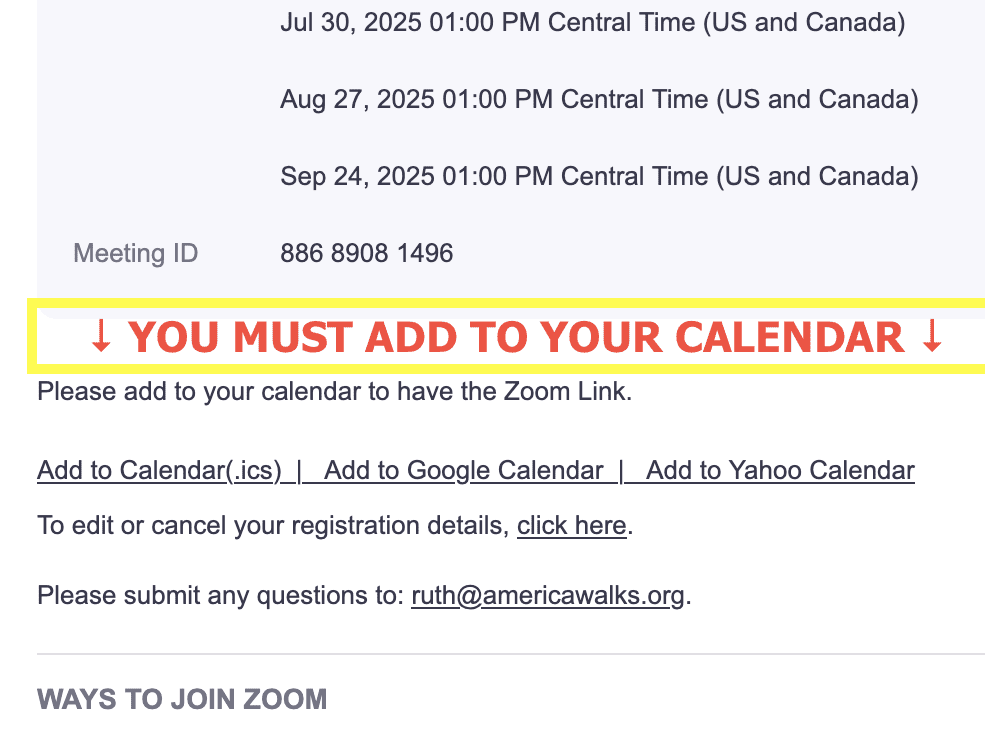Screen dimensions: 985x739
Task: Open the Add to Calendar(.ics) link
Action: coord(160,471)
